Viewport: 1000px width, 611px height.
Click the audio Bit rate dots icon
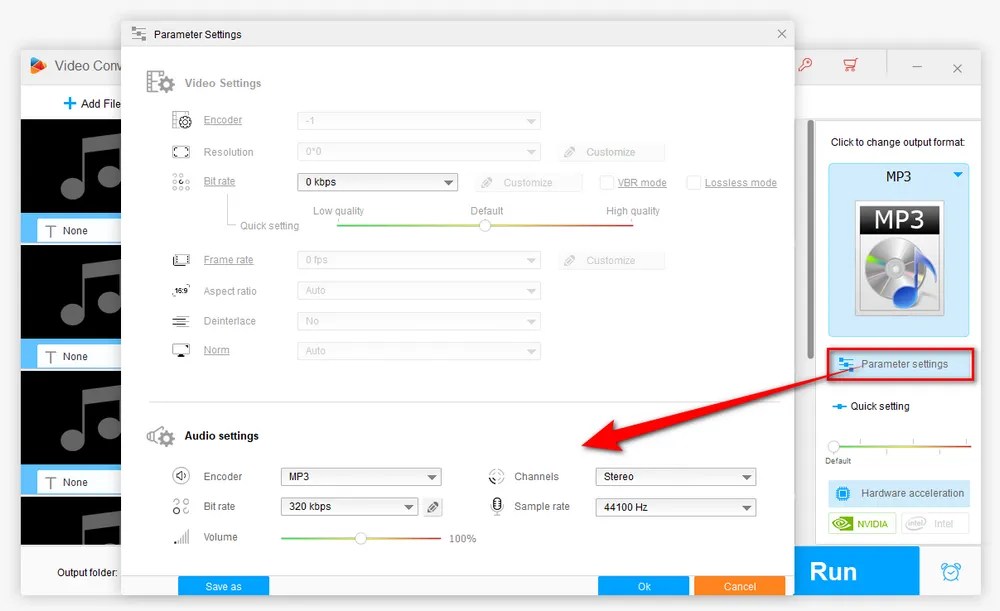181,506
